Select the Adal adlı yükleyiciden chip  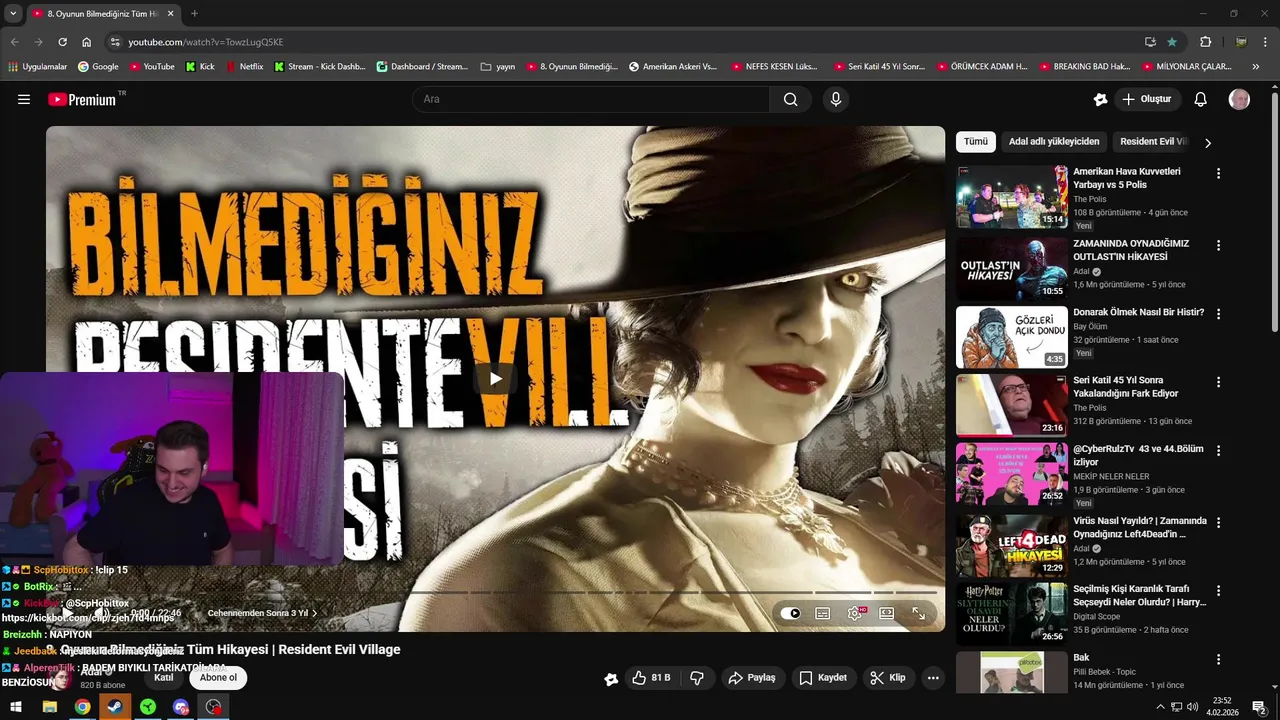click(x=1054, y=142)
